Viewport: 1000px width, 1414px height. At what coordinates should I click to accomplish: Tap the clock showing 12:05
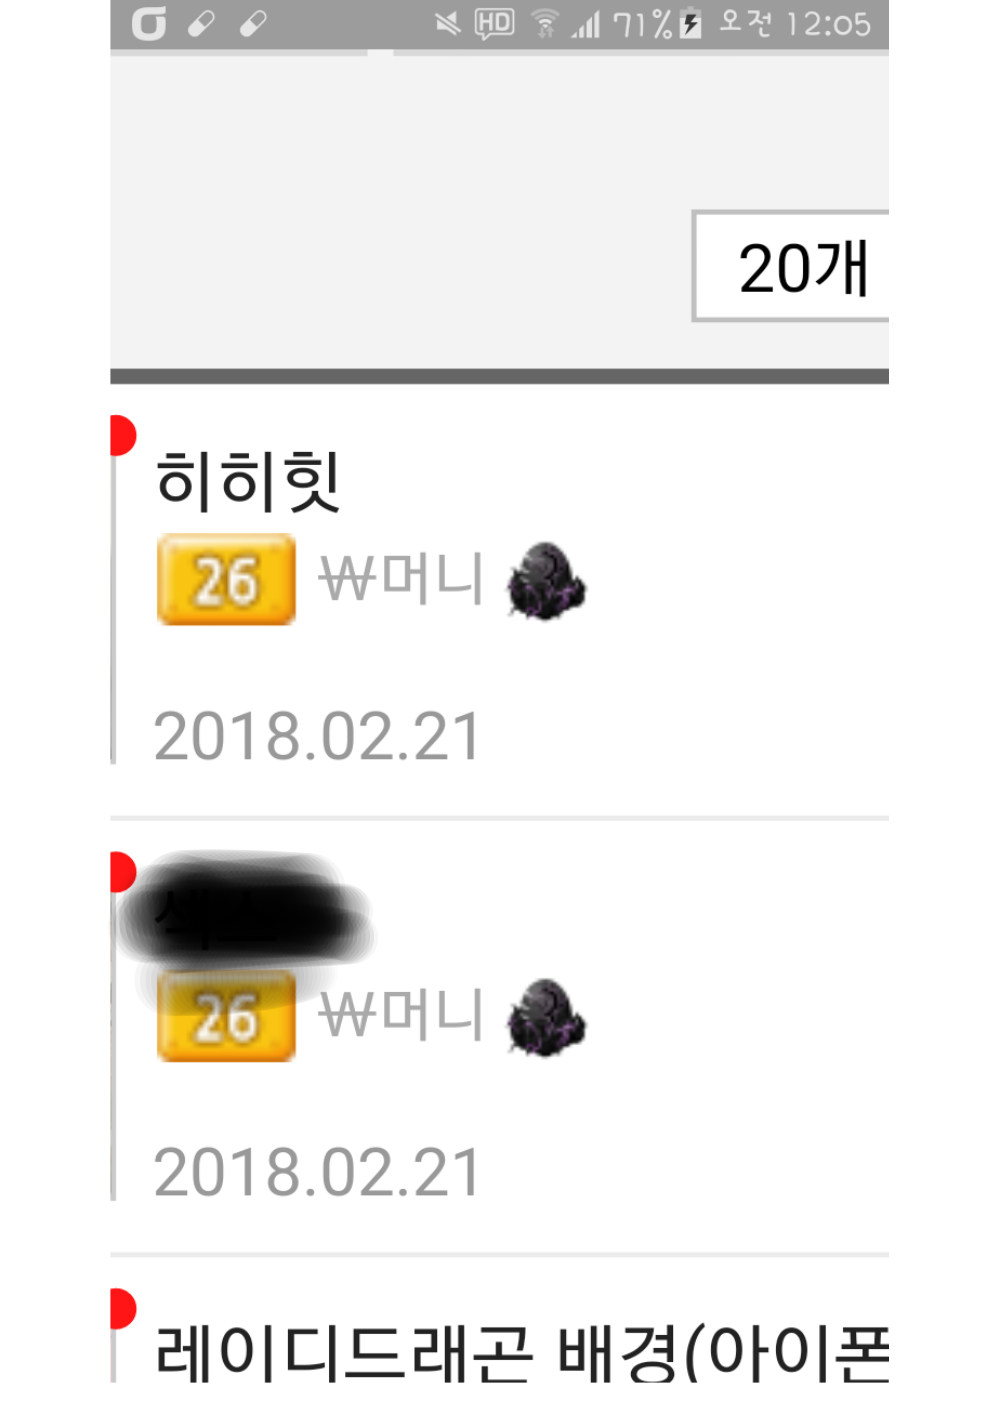[829, 23]
